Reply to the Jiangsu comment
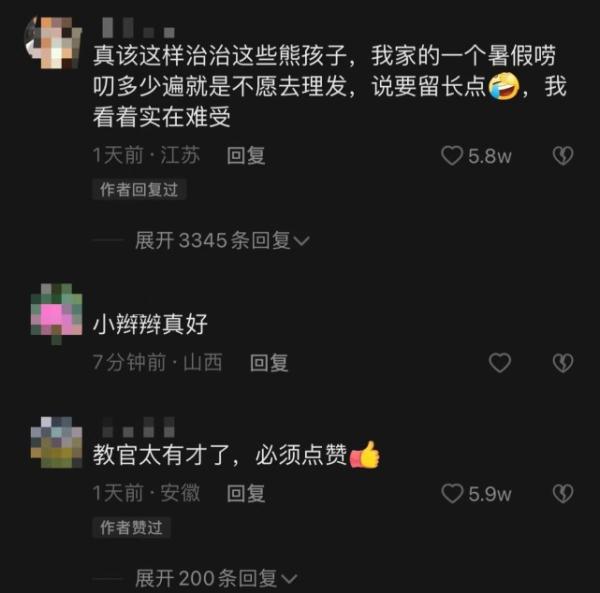600x593 pixels. (x=246, y=156)
